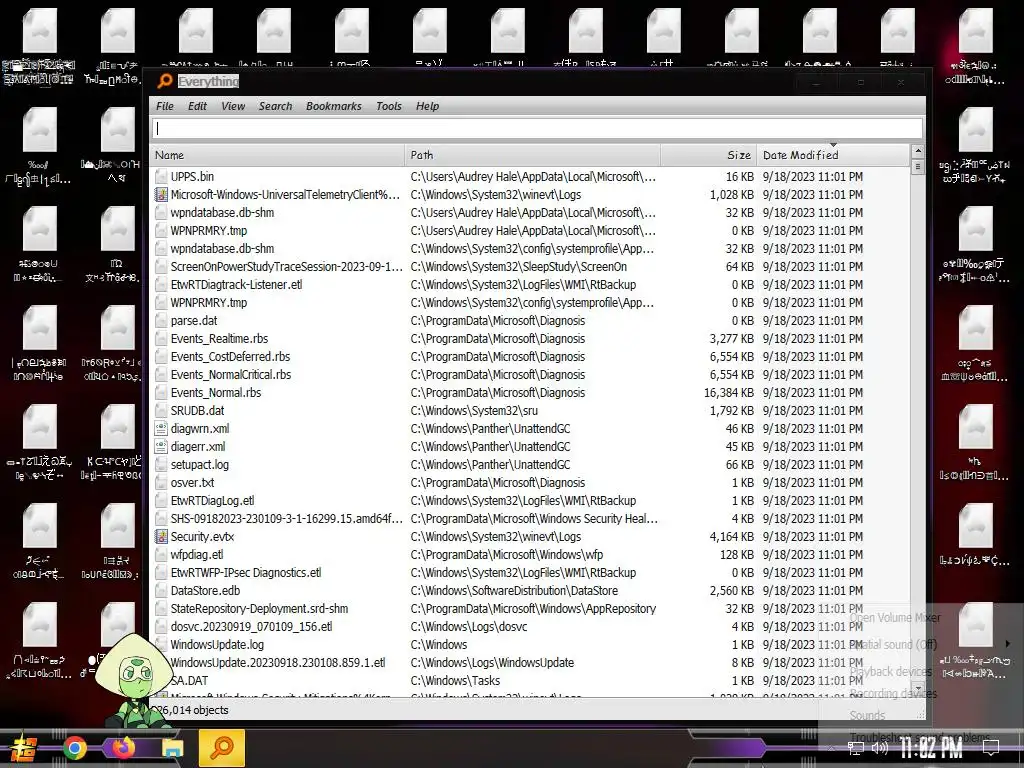Click the path C:\Windows\System32\SleepStudy\ScreenOn
The width and height of the screenshot is (1024, 768).
(519, 266)
